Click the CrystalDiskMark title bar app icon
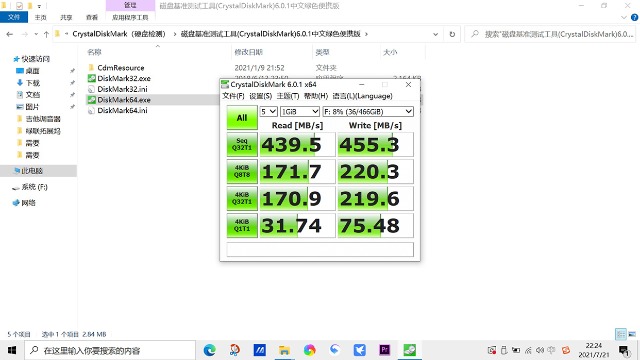Viewport: 640px width, 360px height. pyautogui.click(x=225, y=84)
